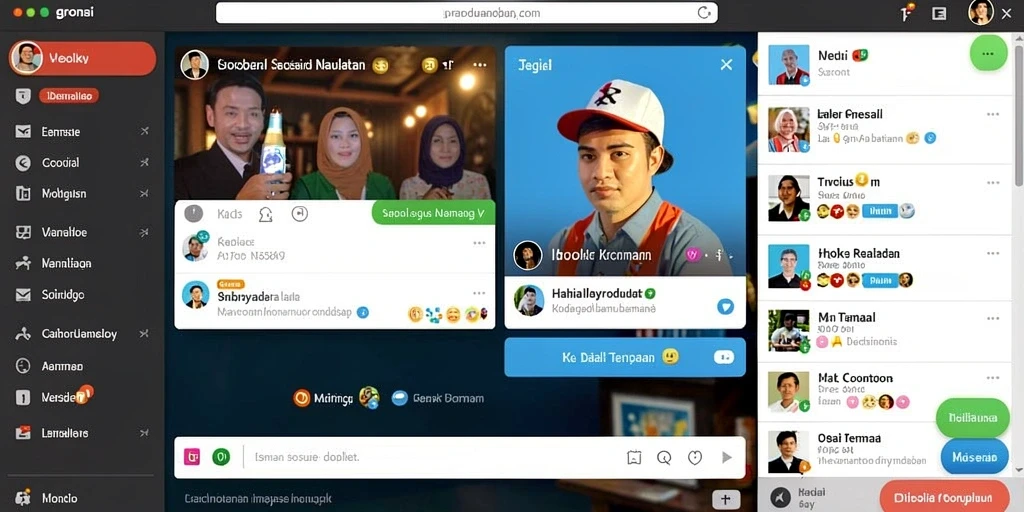Click the CalhorUamsloy sidebar icon

(23, 334)
